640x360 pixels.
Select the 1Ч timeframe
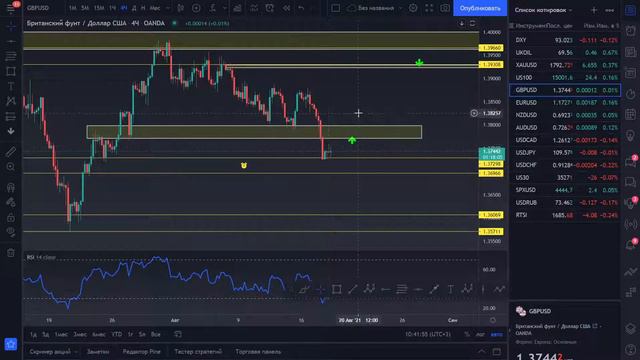112,8
